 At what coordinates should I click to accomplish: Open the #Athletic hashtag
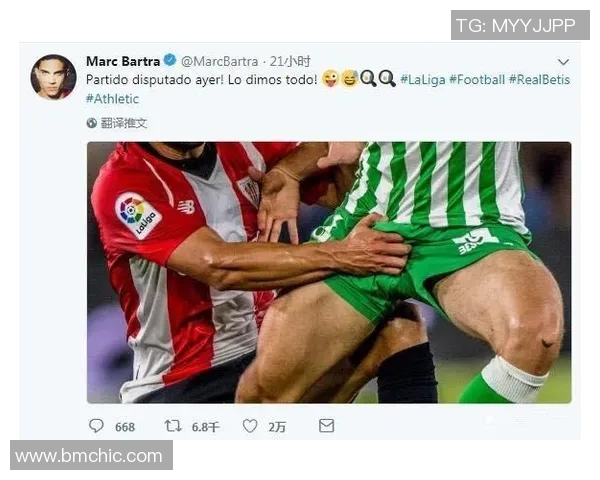tap(112, 99)
